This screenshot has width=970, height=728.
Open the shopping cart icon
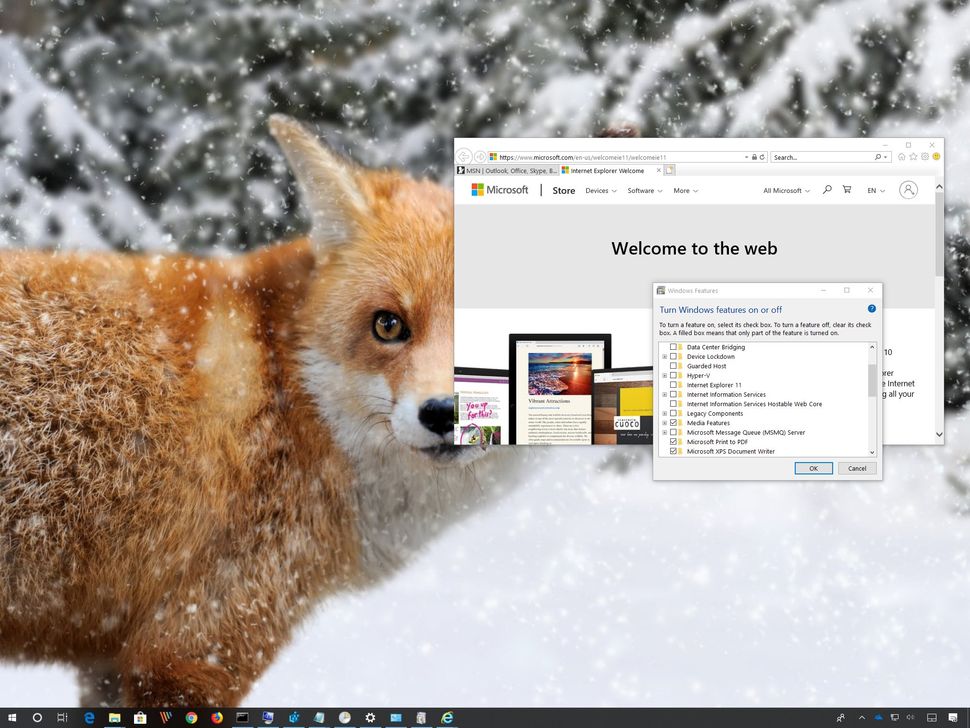[846, 190]
